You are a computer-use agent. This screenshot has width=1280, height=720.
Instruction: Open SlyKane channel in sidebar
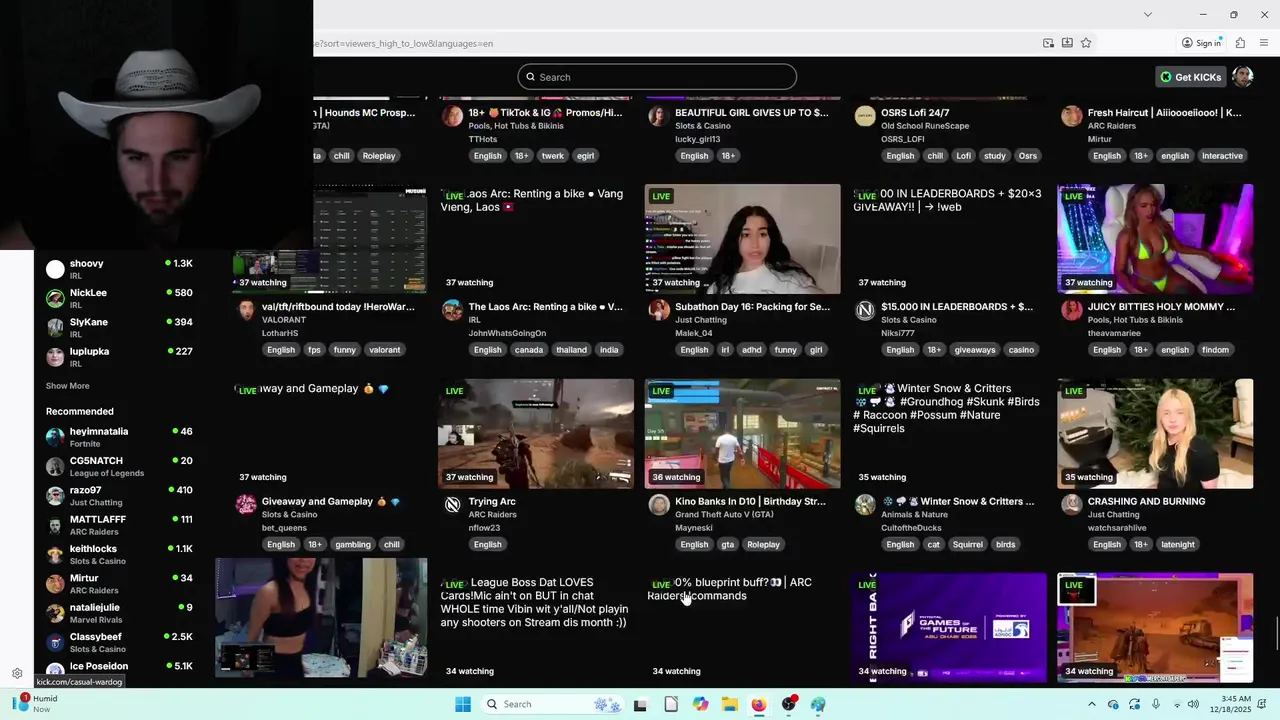point(119,327)
